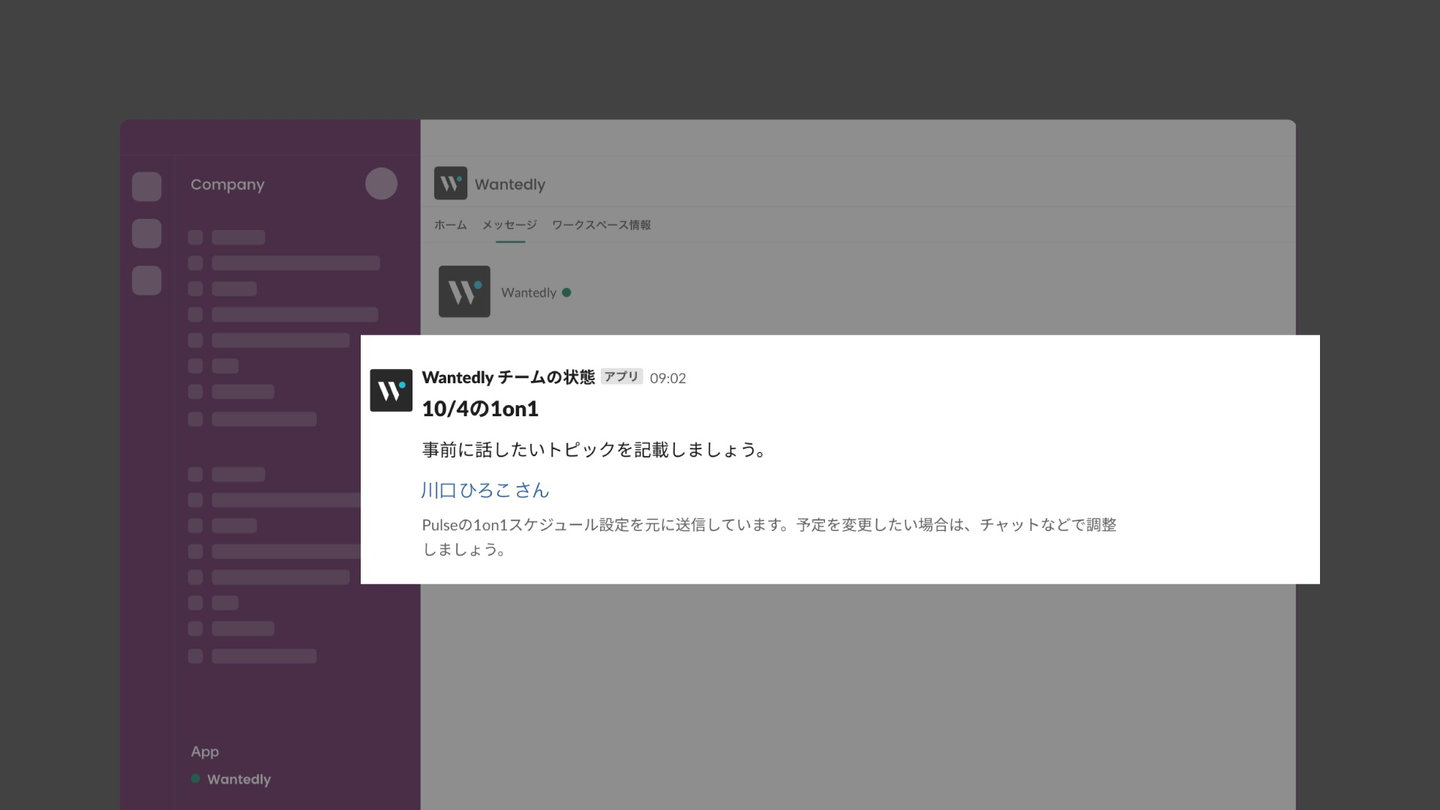Click the sender name Wantedly チームの状態
The width and height of the screenshot is (1440, 810).
pyautogui.click(x=508, y=377)
